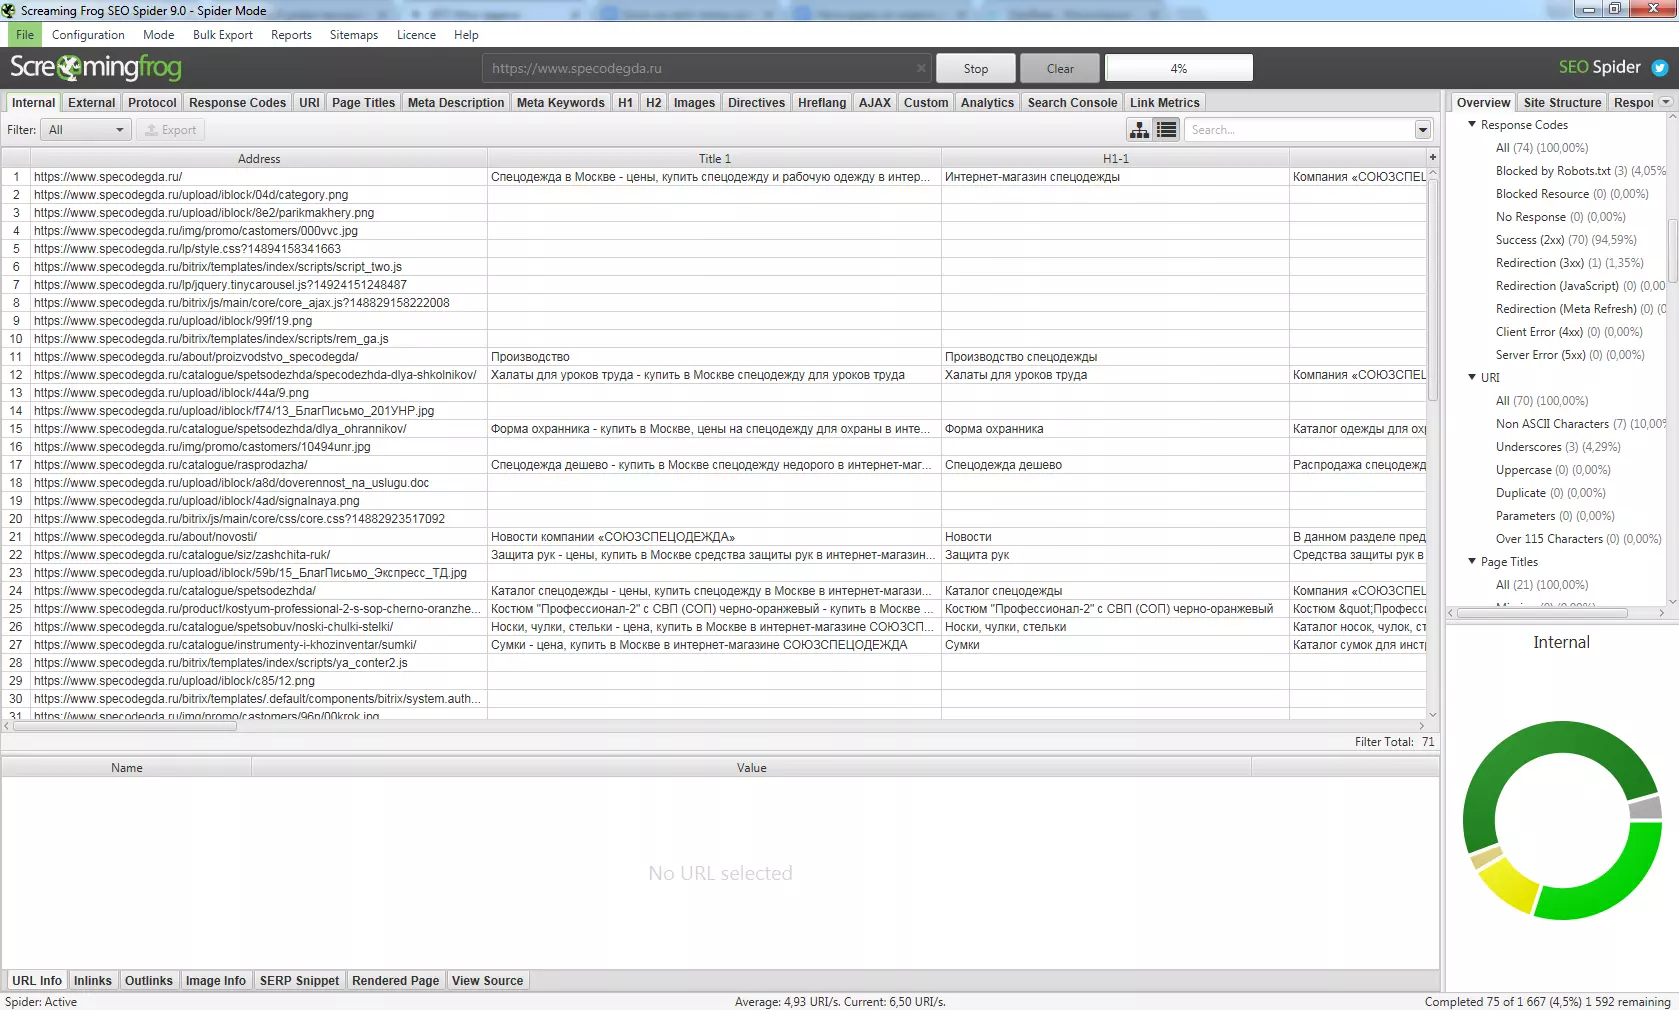Click the Stop crawl button
Screen dimensions: 1679x1010
tap(976, 69)
